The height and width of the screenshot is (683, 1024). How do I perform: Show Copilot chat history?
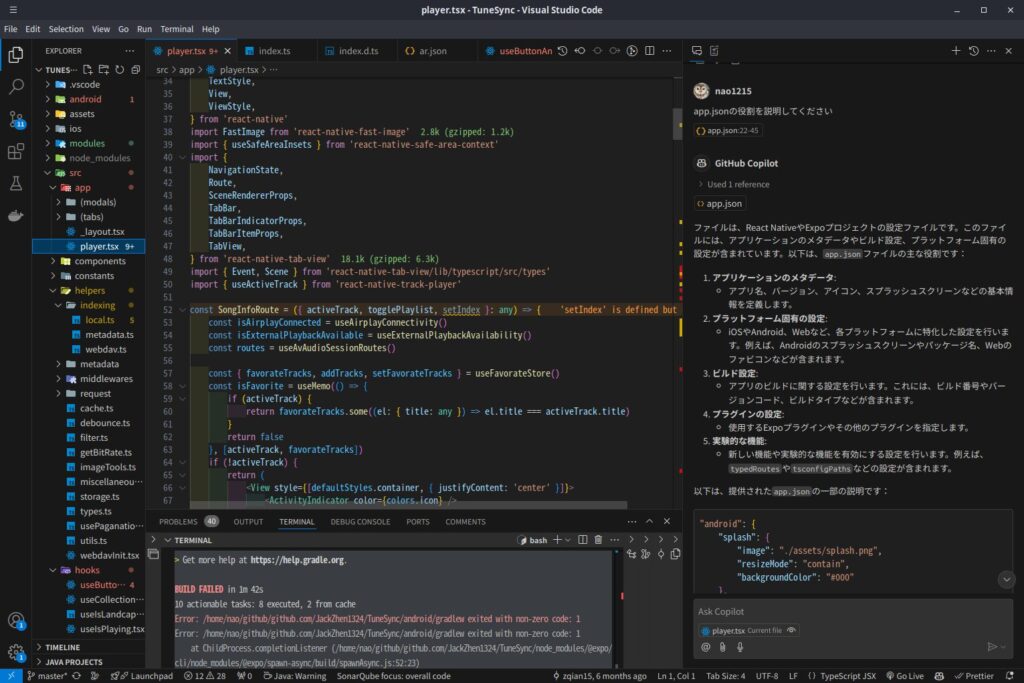976,50
